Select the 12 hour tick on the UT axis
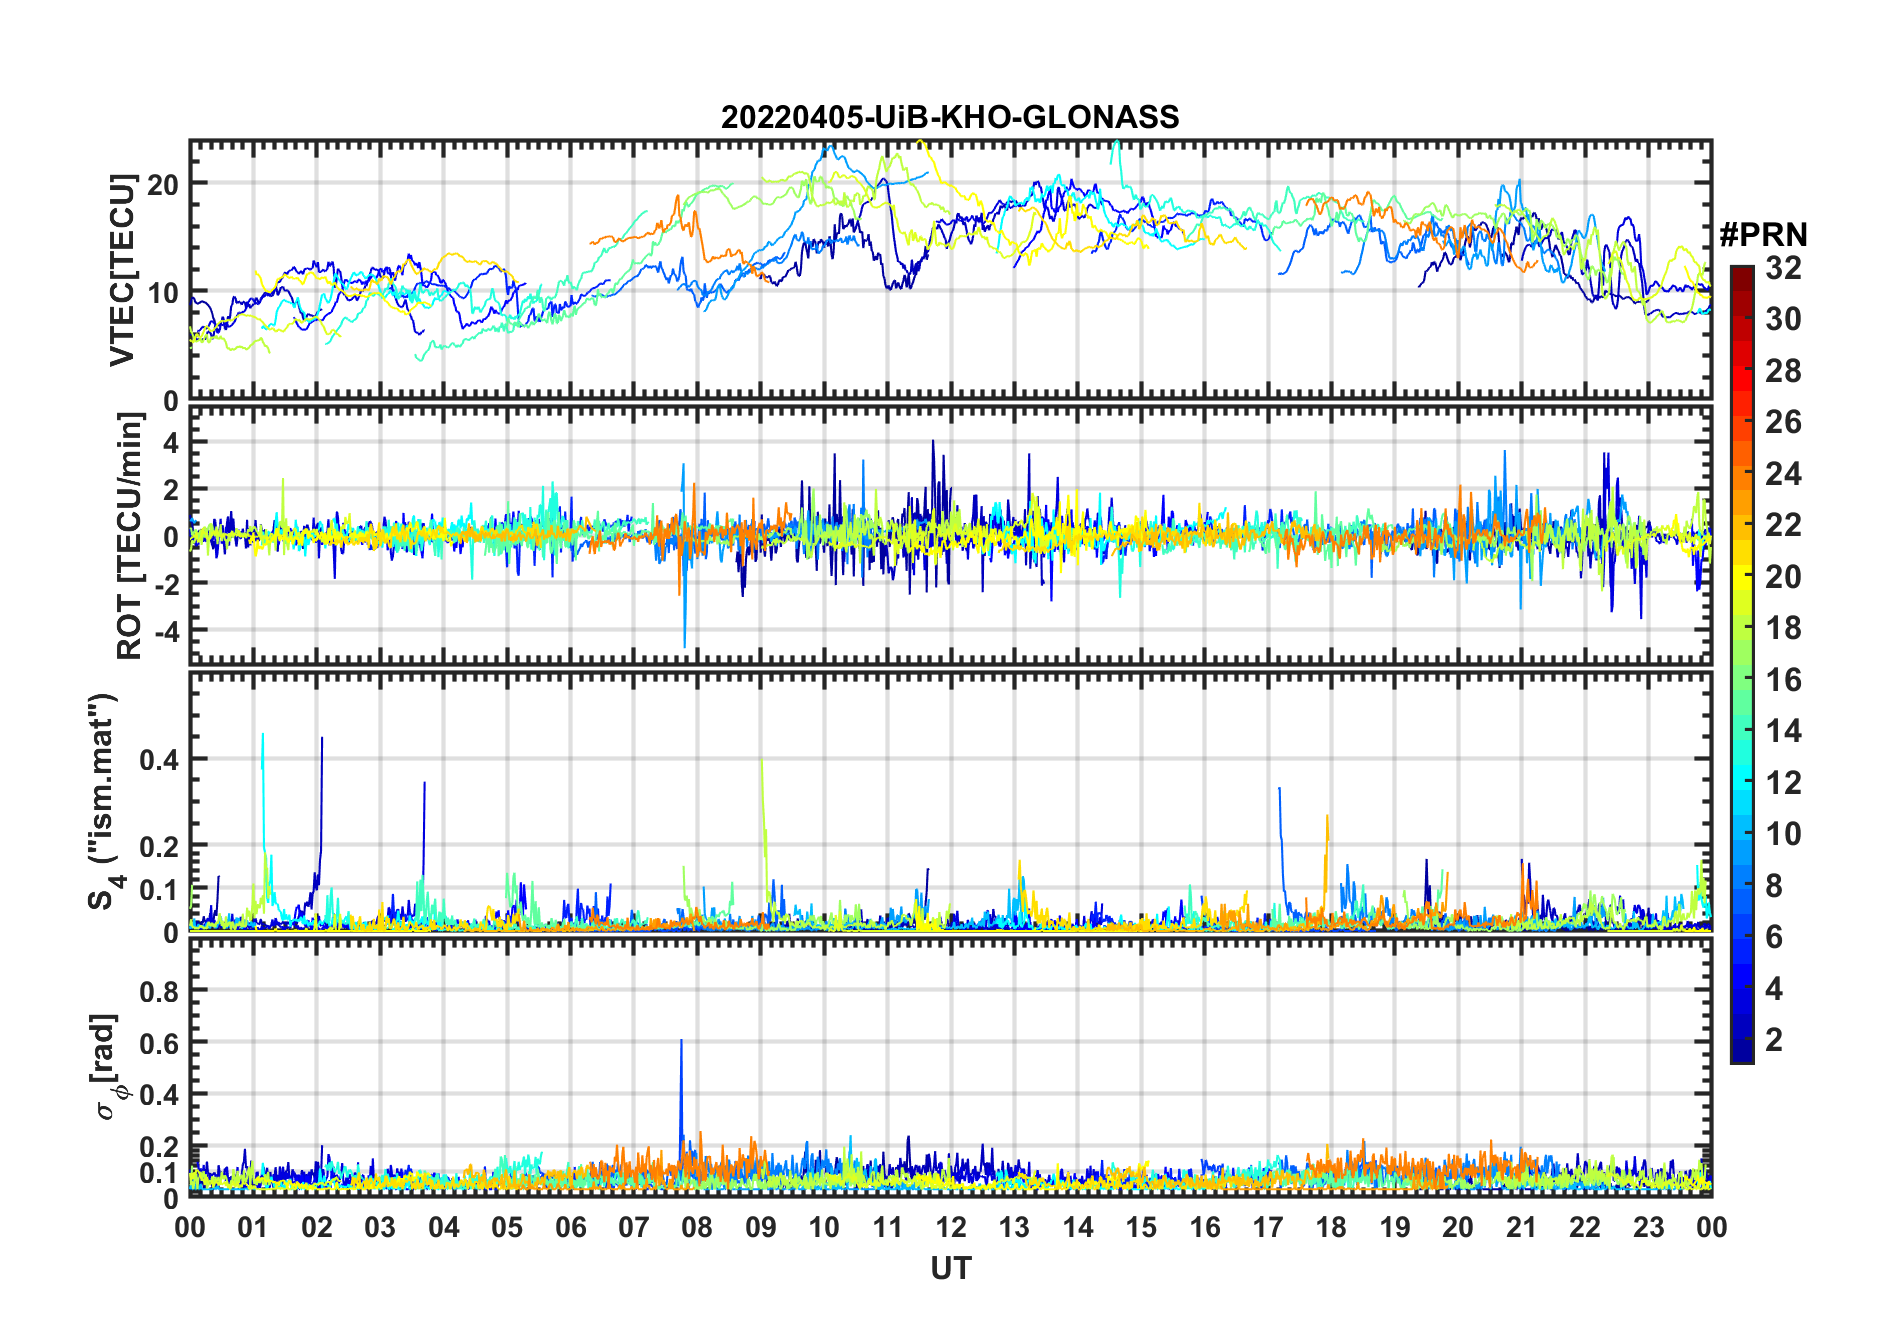 (x=951, y=1227)
